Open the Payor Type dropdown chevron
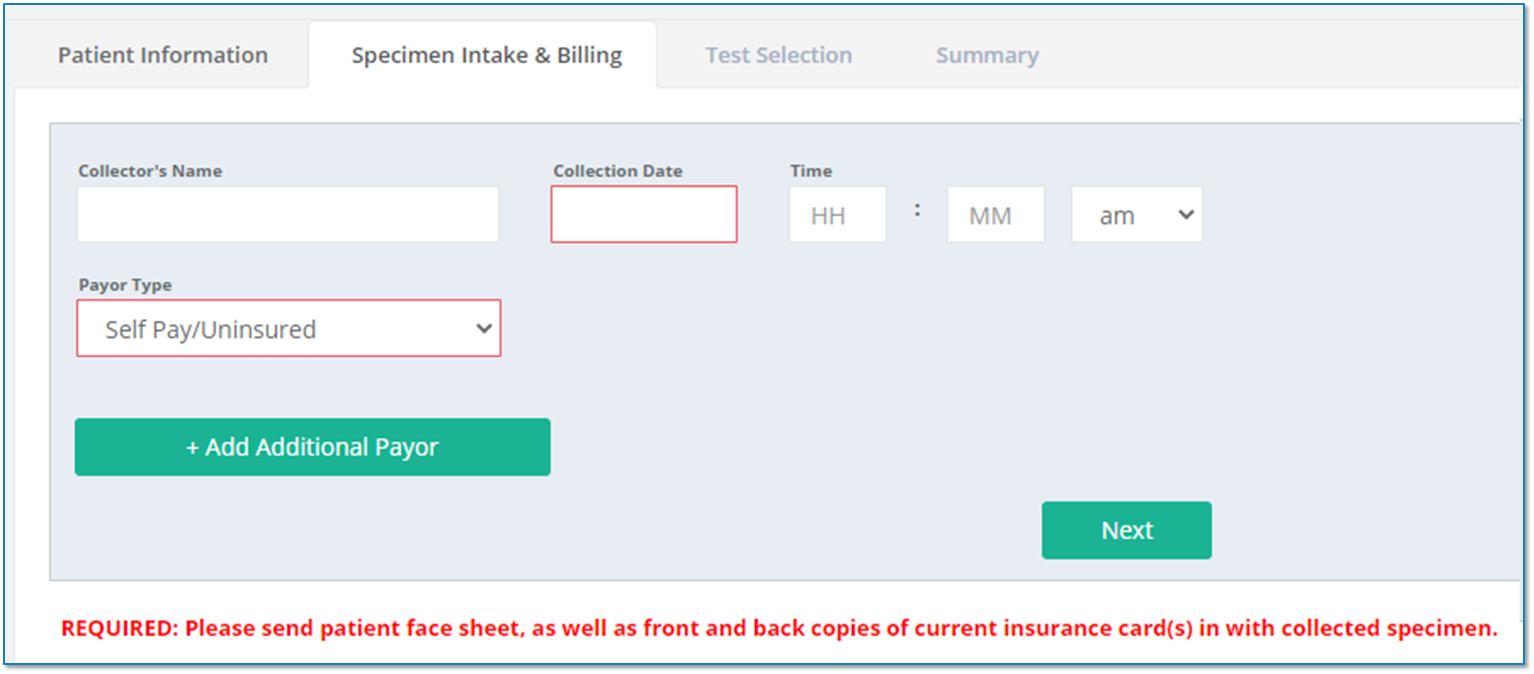This screenshot has height=674, width=1534. pyautogui.click(x=485, y=328)
